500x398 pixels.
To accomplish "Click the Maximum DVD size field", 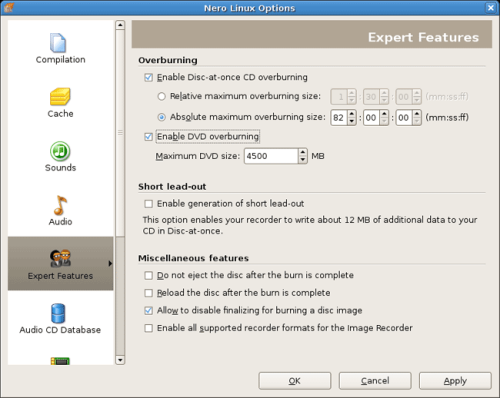I will click(x=271, y=156).
